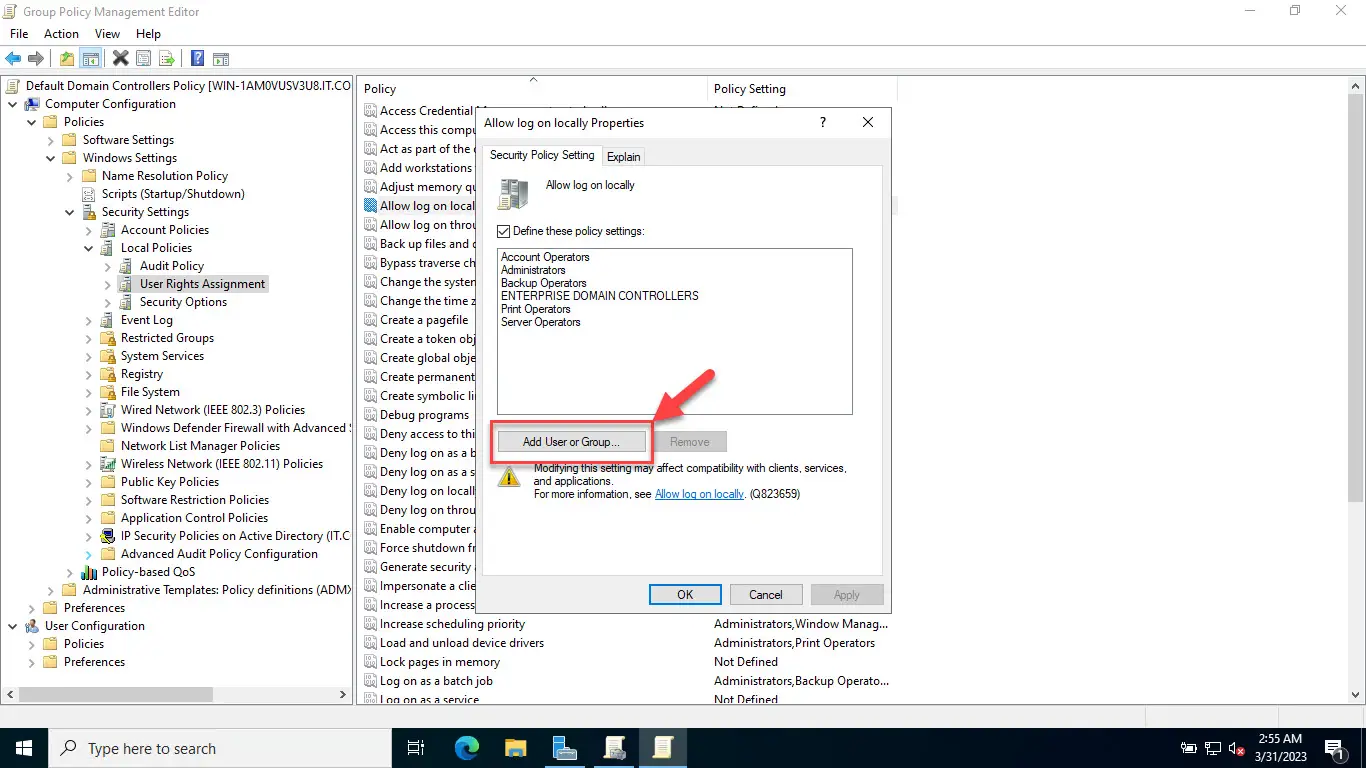1366x768 pixels.
Task: Collapse the Local Policies node
Action: coord(89,248)
